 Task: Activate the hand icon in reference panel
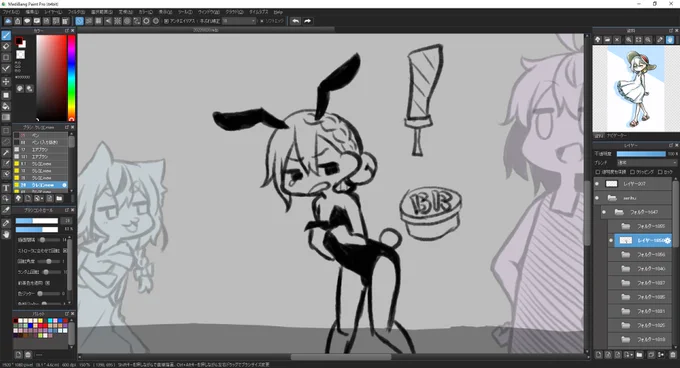[670, 40]
